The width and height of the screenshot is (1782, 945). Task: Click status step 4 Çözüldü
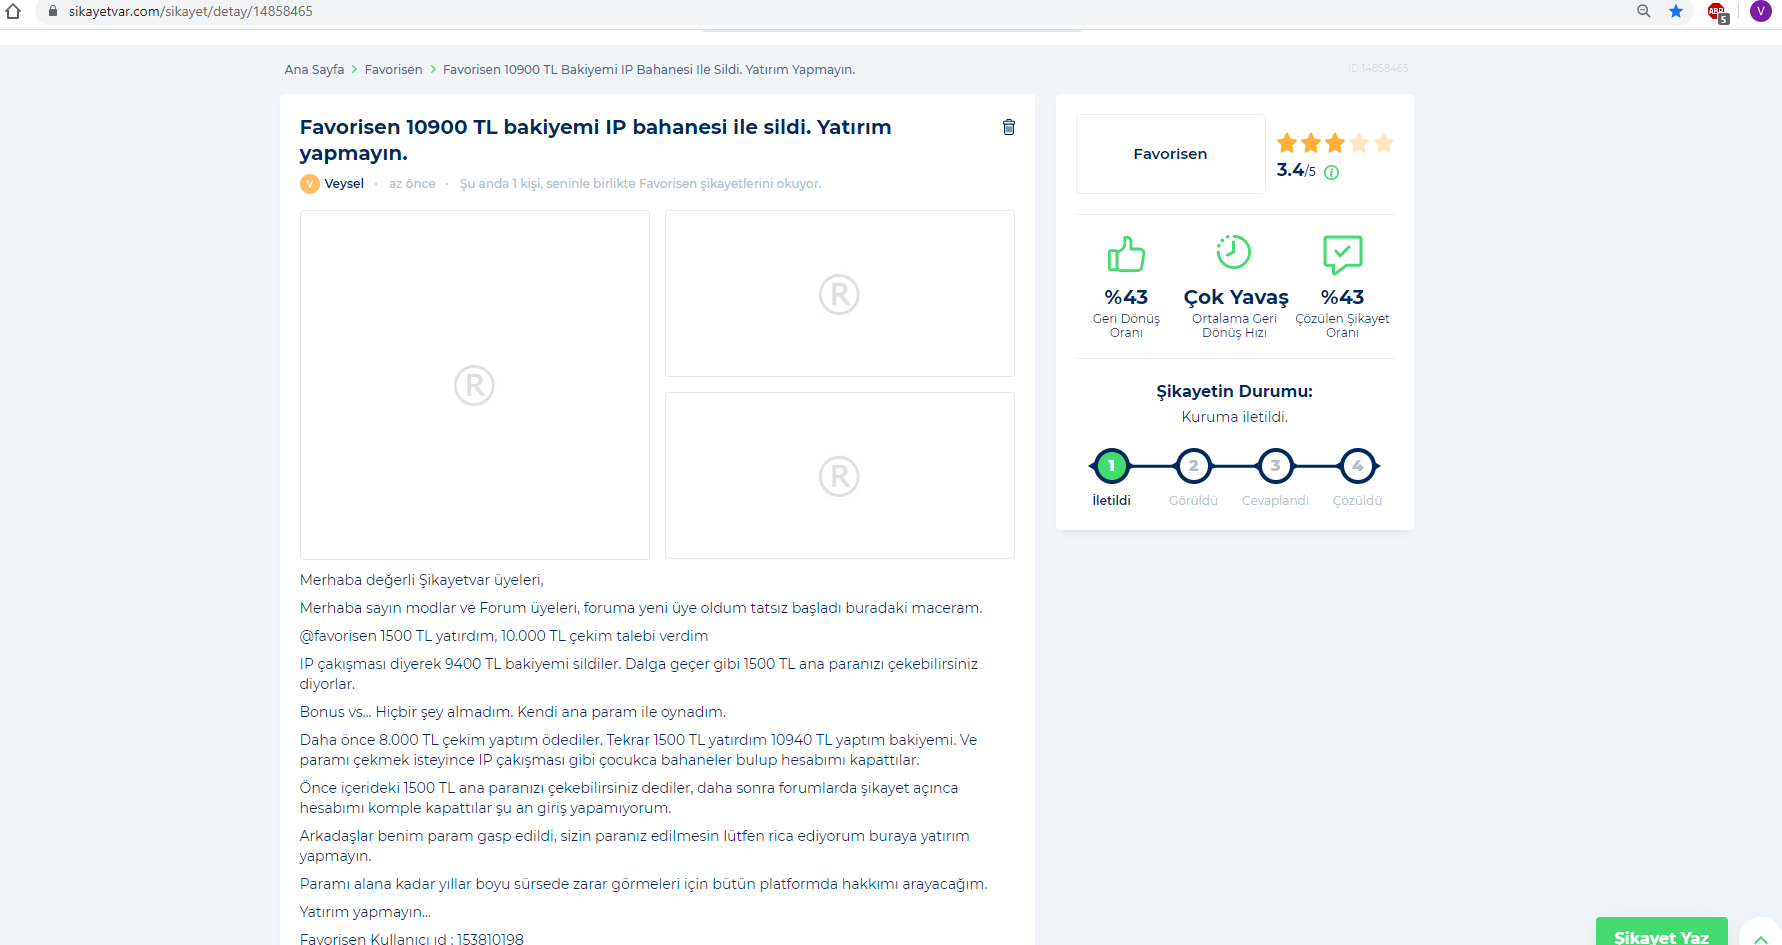pos(1358,466)
